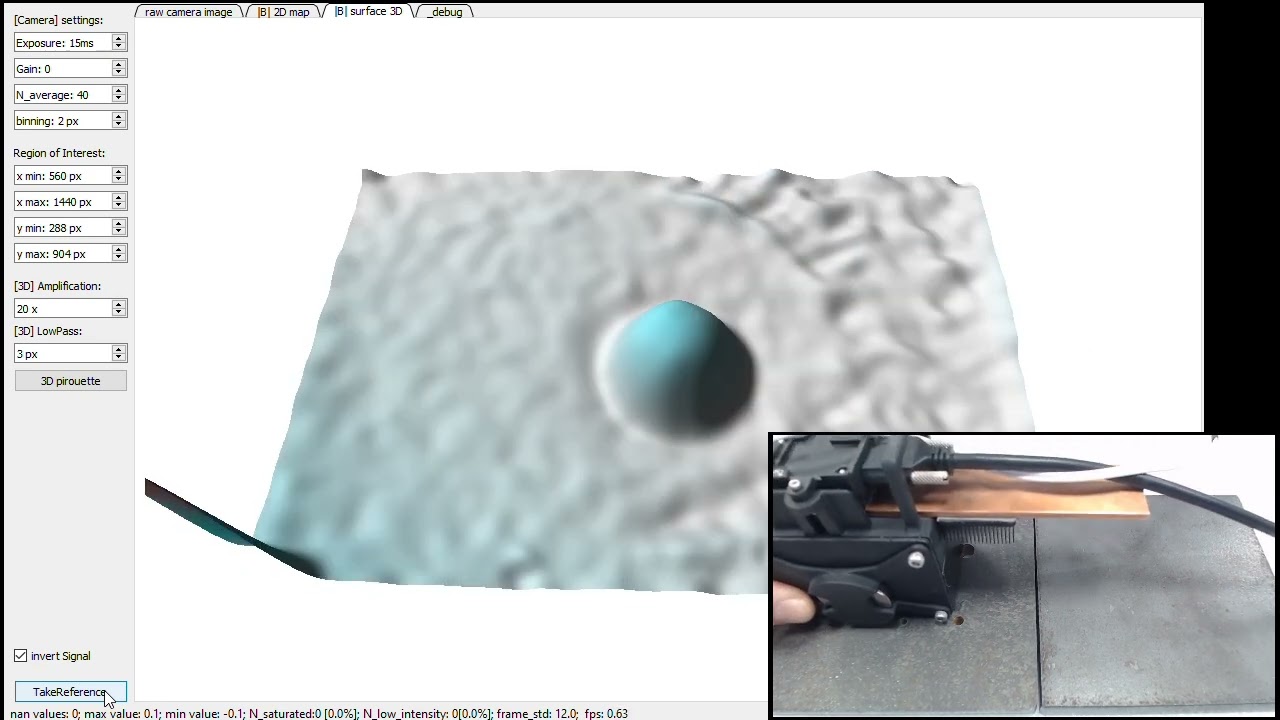Decrease 3D Amplification with the down arrow
Viewport: 1280px width, 720px height.
click(x=119, y=313)
